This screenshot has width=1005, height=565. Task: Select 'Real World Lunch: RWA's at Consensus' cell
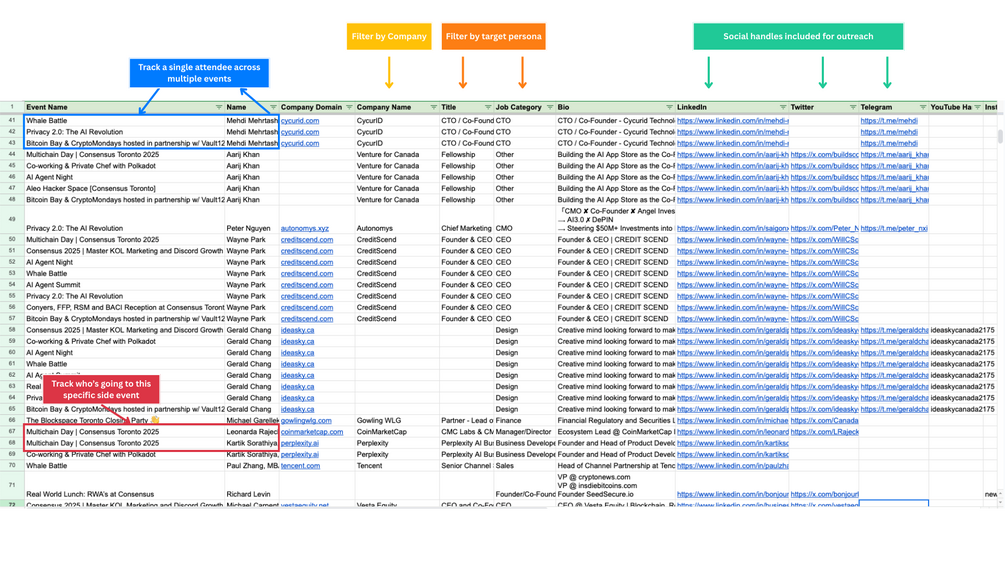click(124, 486)
